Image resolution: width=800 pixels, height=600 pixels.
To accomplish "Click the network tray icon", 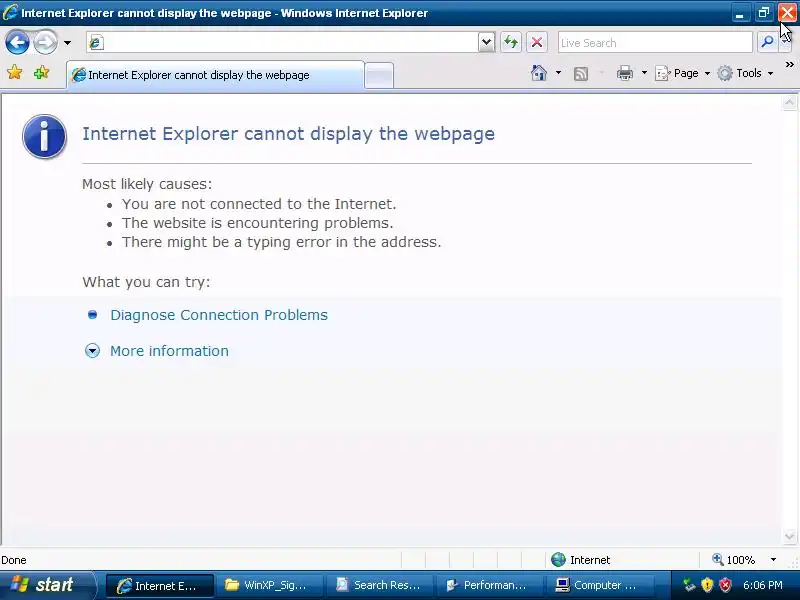I will coord(689,585).
